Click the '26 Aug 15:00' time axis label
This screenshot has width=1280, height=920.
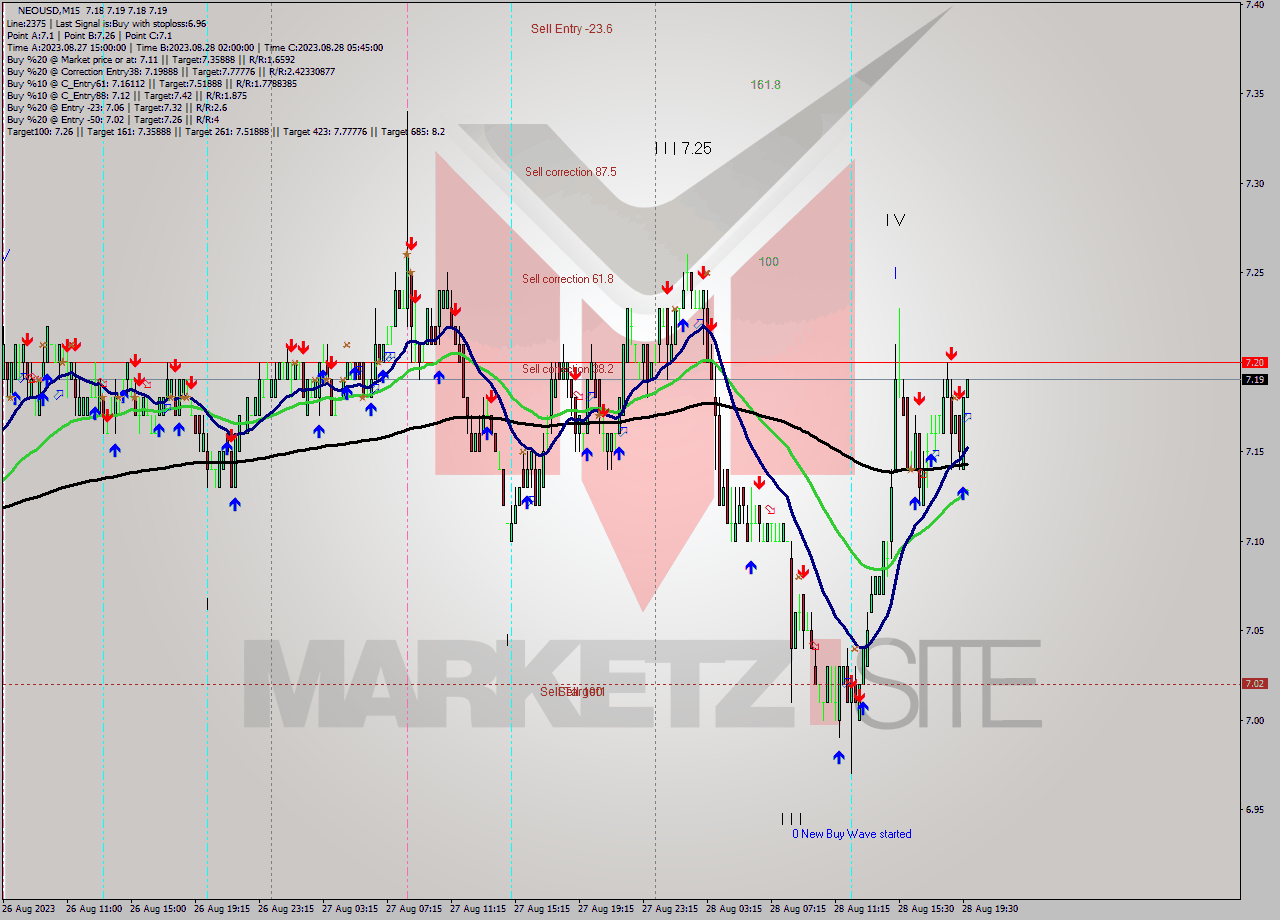point(158,909)
